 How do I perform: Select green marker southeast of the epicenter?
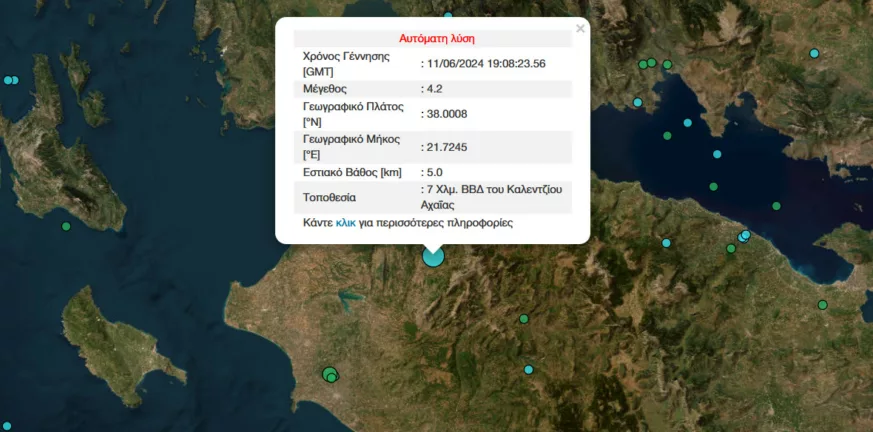(523, 319)
